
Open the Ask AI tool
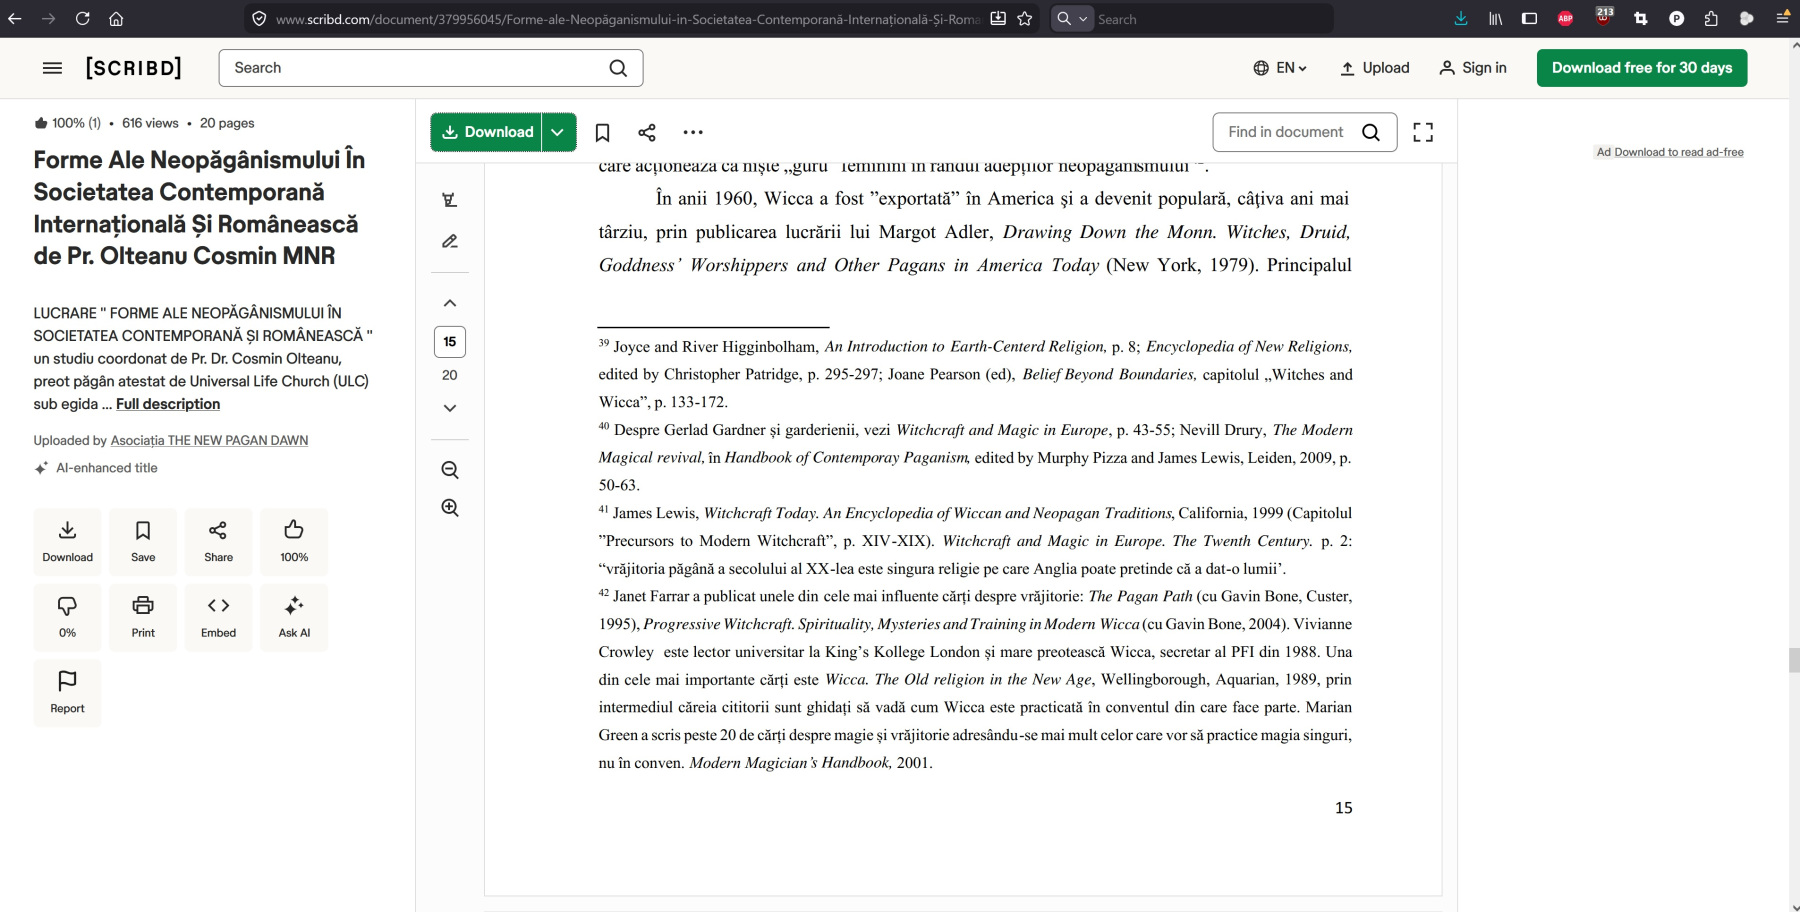(x=294, y=617)
